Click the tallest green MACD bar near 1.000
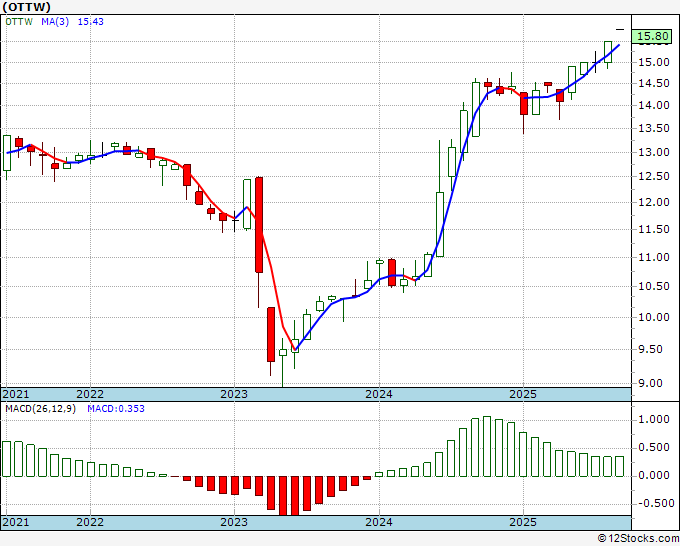Viewport: 680px width, 546px height. pos(487,446)
